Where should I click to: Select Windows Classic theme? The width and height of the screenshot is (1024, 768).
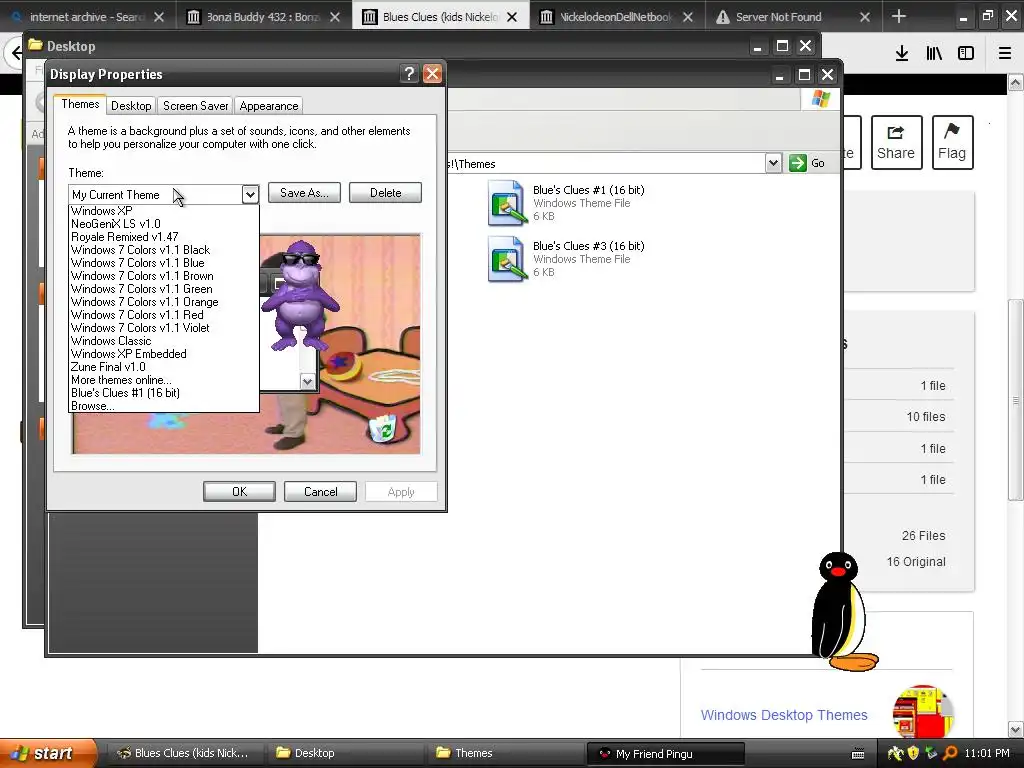164,341
